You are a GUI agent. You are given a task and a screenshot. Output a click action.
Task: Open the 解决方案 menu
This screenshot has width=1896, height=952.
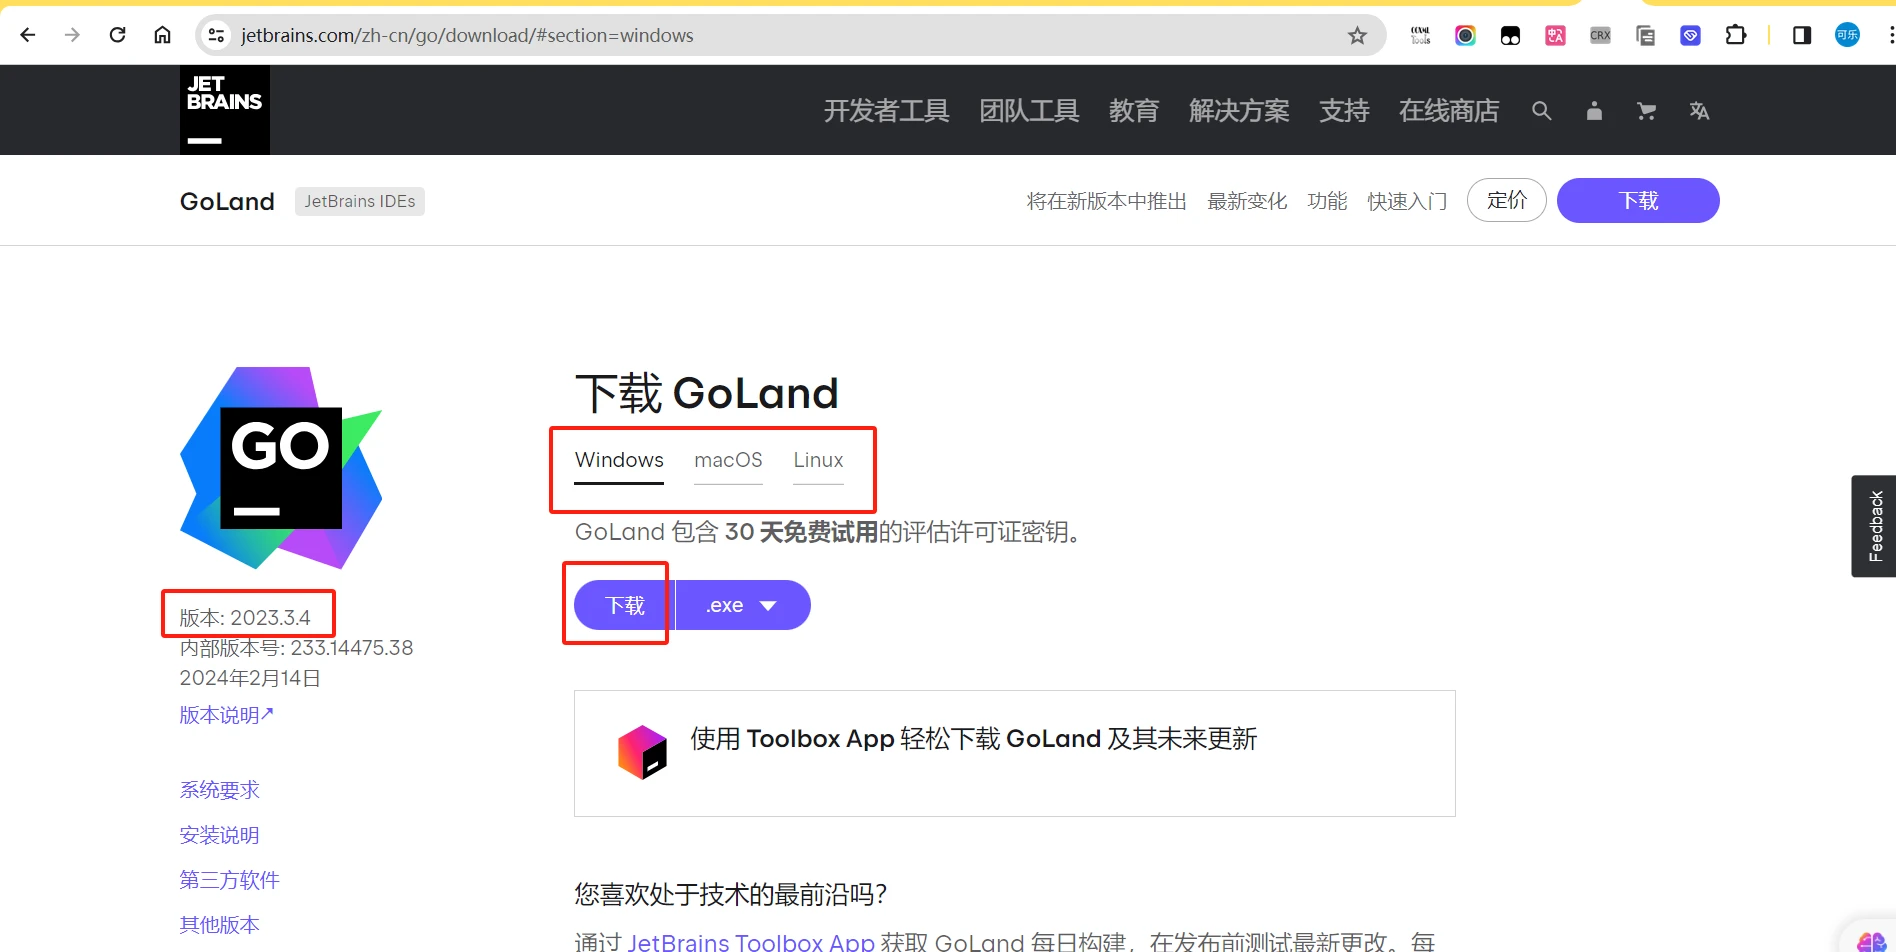click(1239, 111)
